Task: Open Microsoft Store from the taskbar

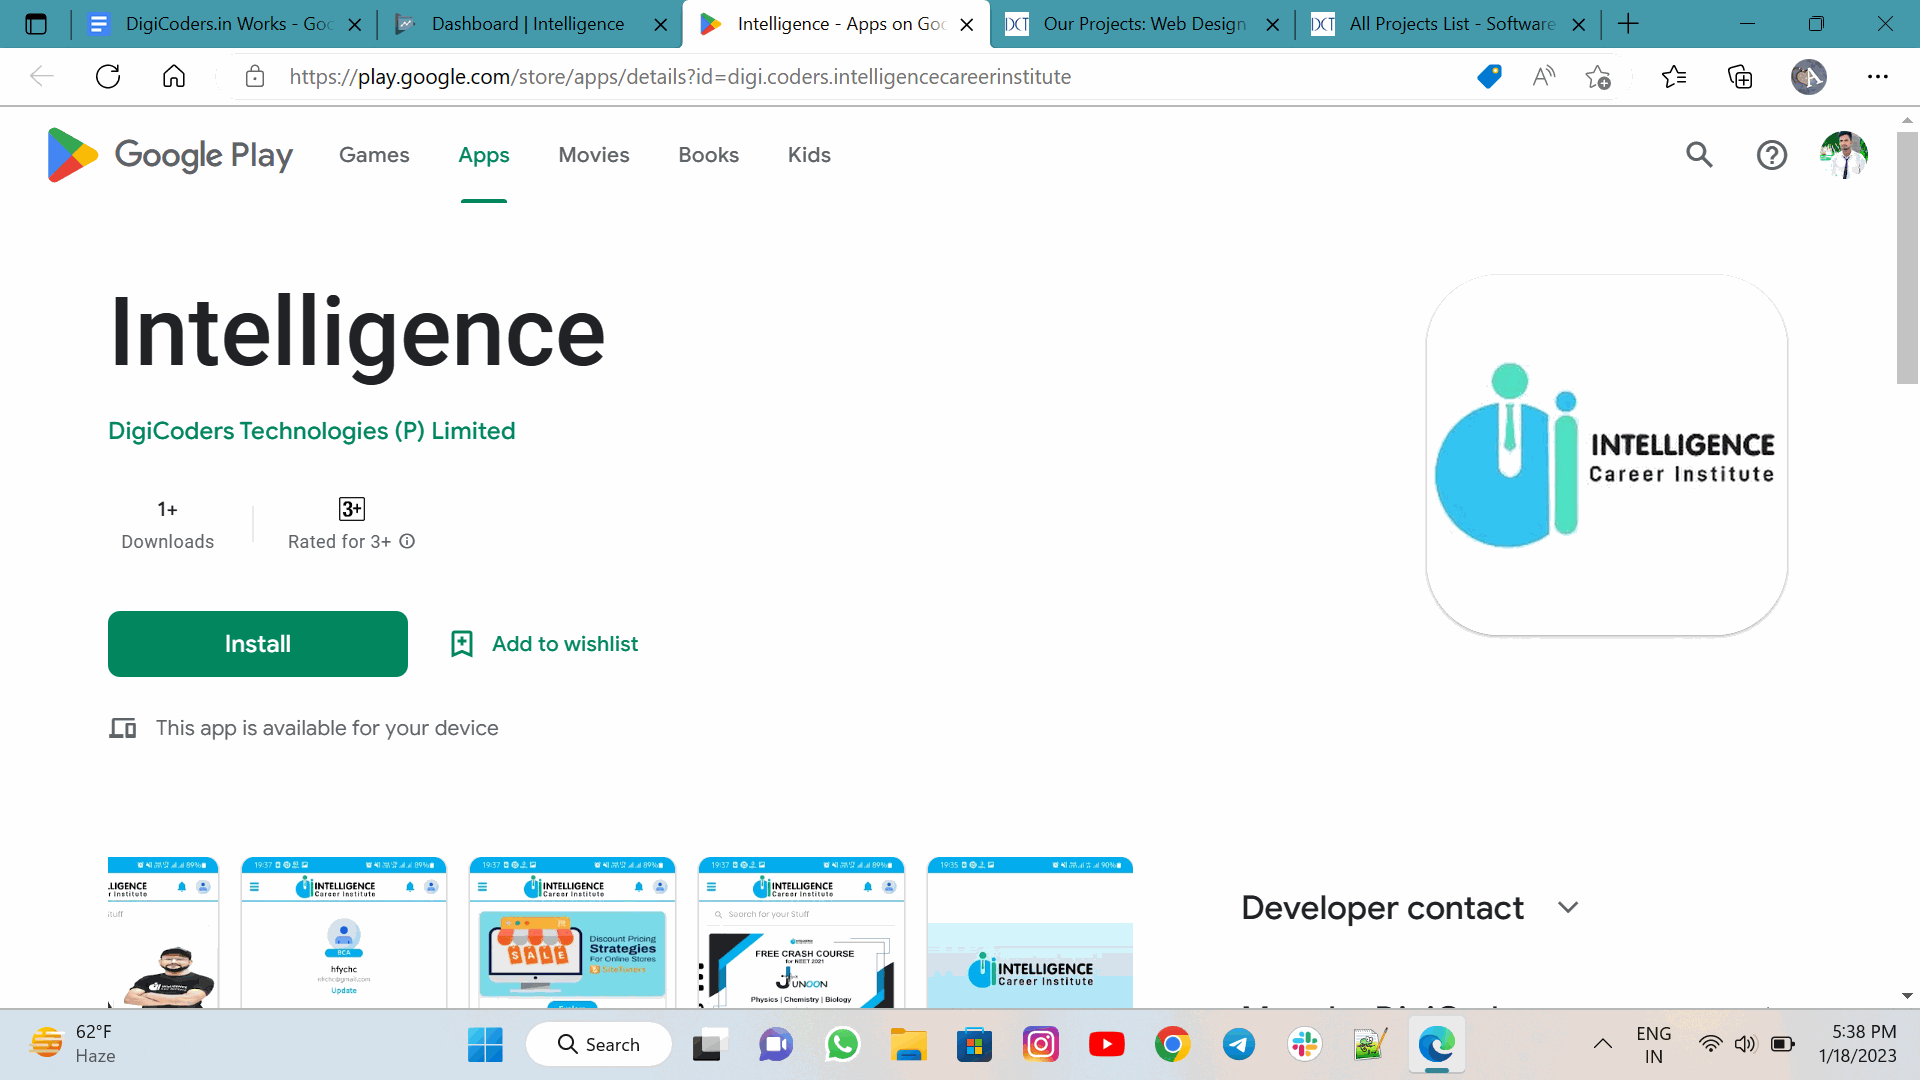Action: (974, 1045)
